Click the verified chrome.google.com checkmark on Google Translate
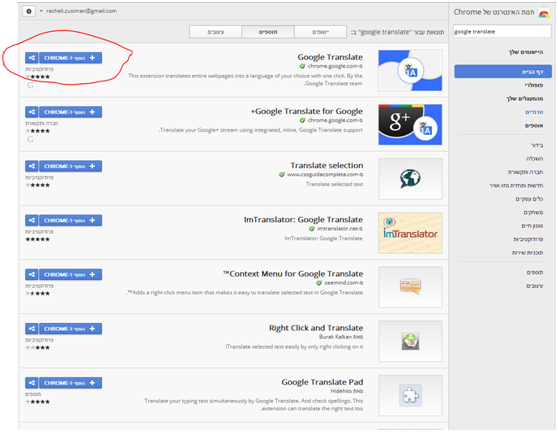 (302, 66)
